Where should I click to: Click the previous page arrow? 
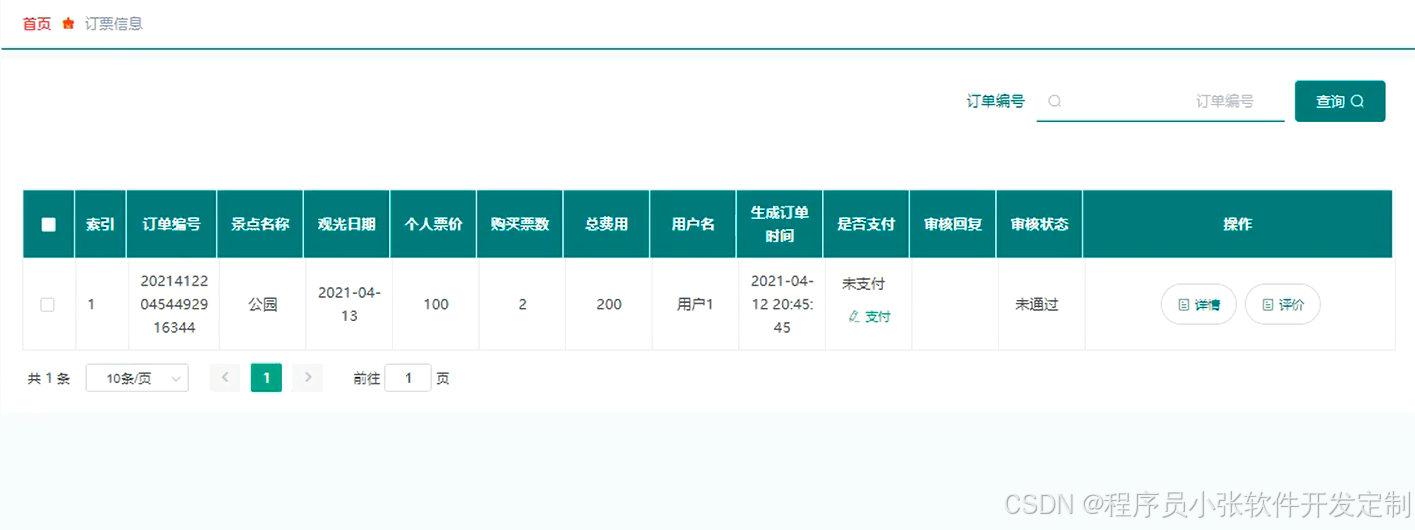pos(224,377)
